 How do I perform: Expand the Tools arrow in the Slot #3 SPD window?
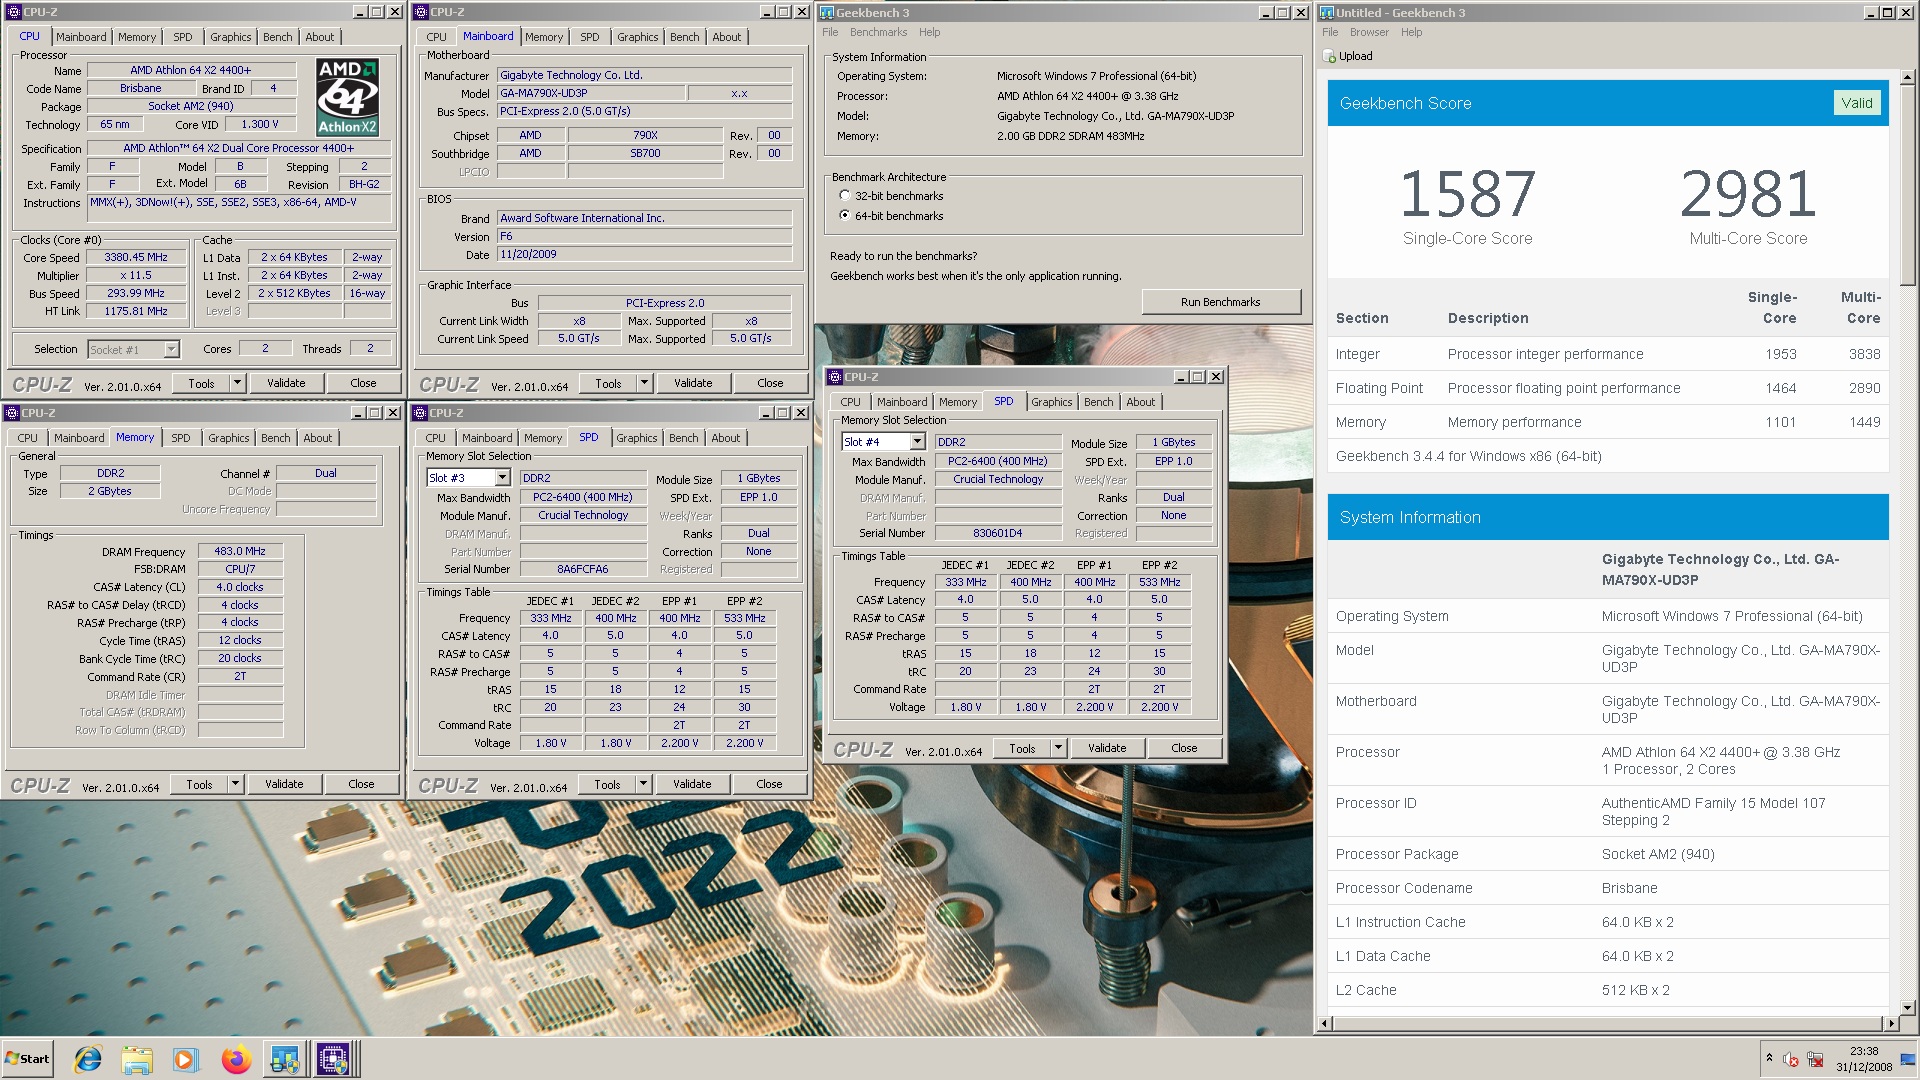click(x=643, y=784)
